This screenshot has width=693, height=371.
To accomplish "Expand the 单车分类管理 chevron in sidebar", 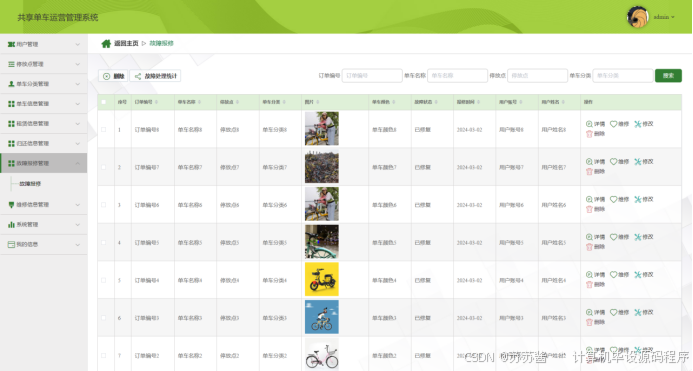I will [78, 84].
